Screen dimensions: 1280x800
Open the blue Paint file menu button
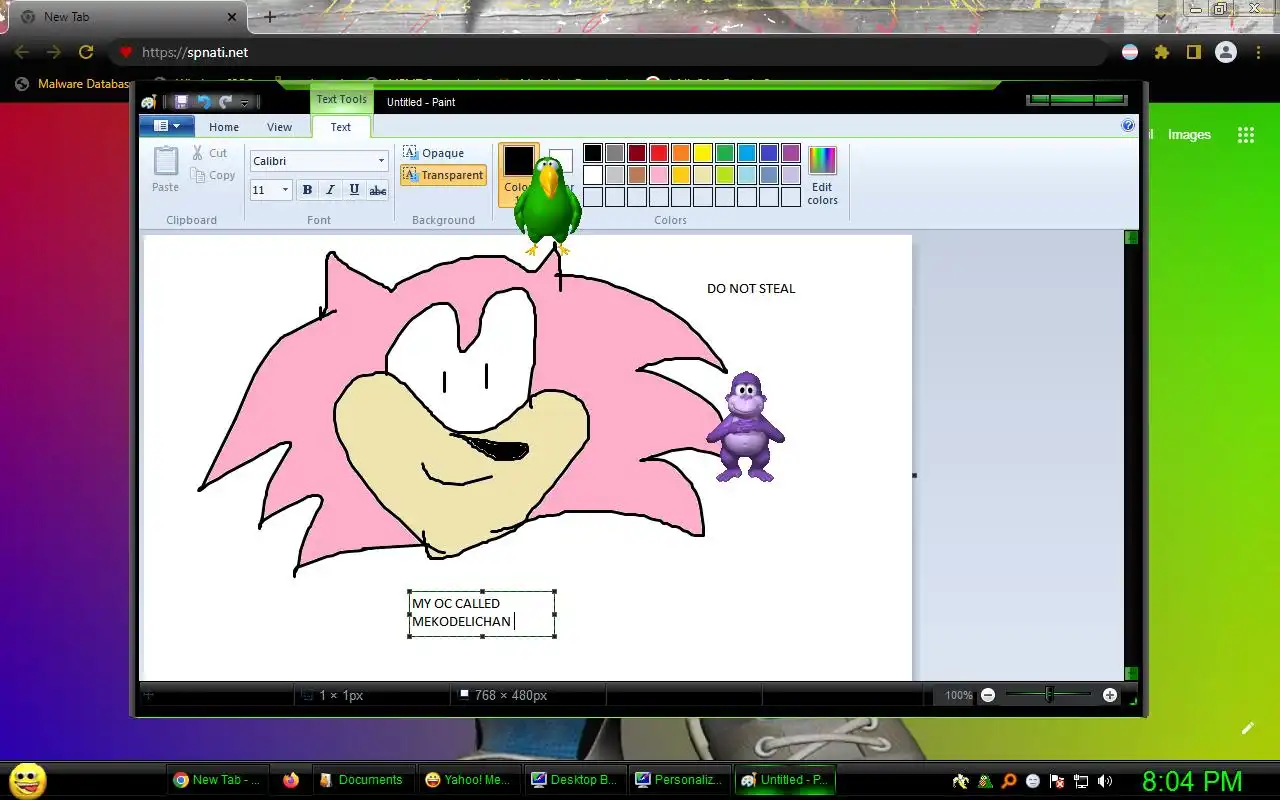pos(166,126)
